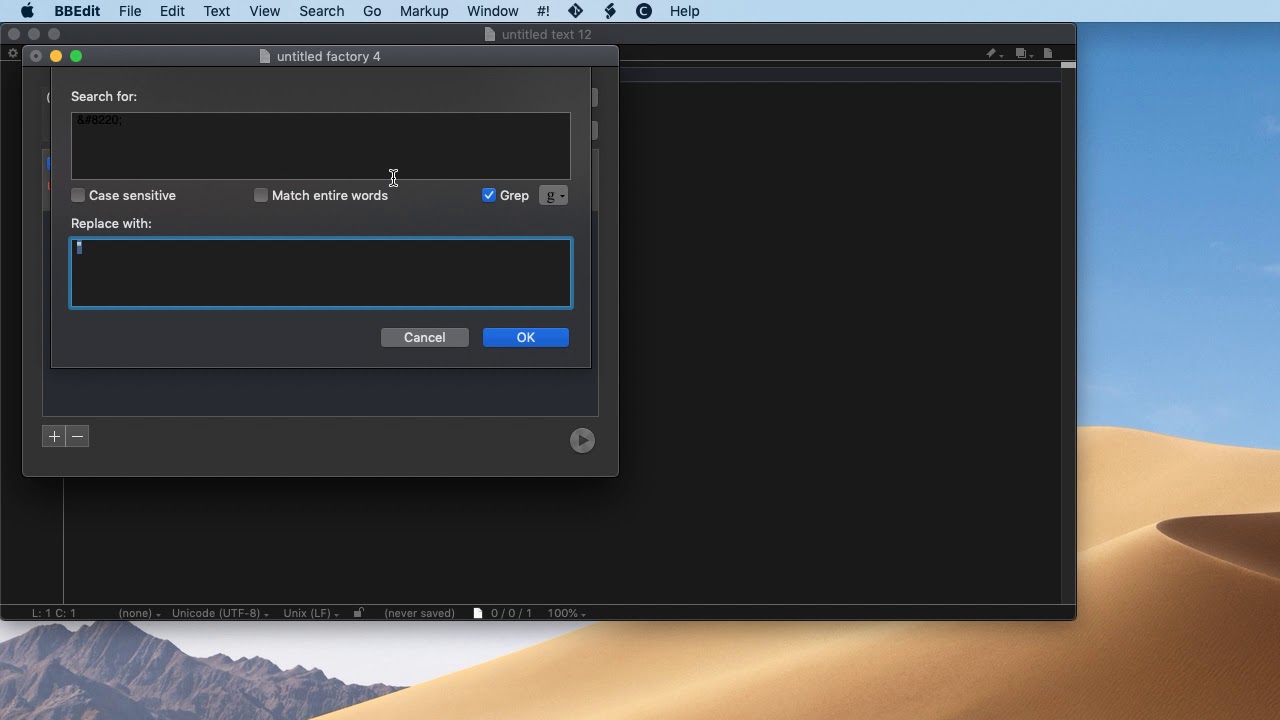The image size is (1280, 720).
Task: Click untitled text 12 title document icon
Action: (x=490, y=34)
